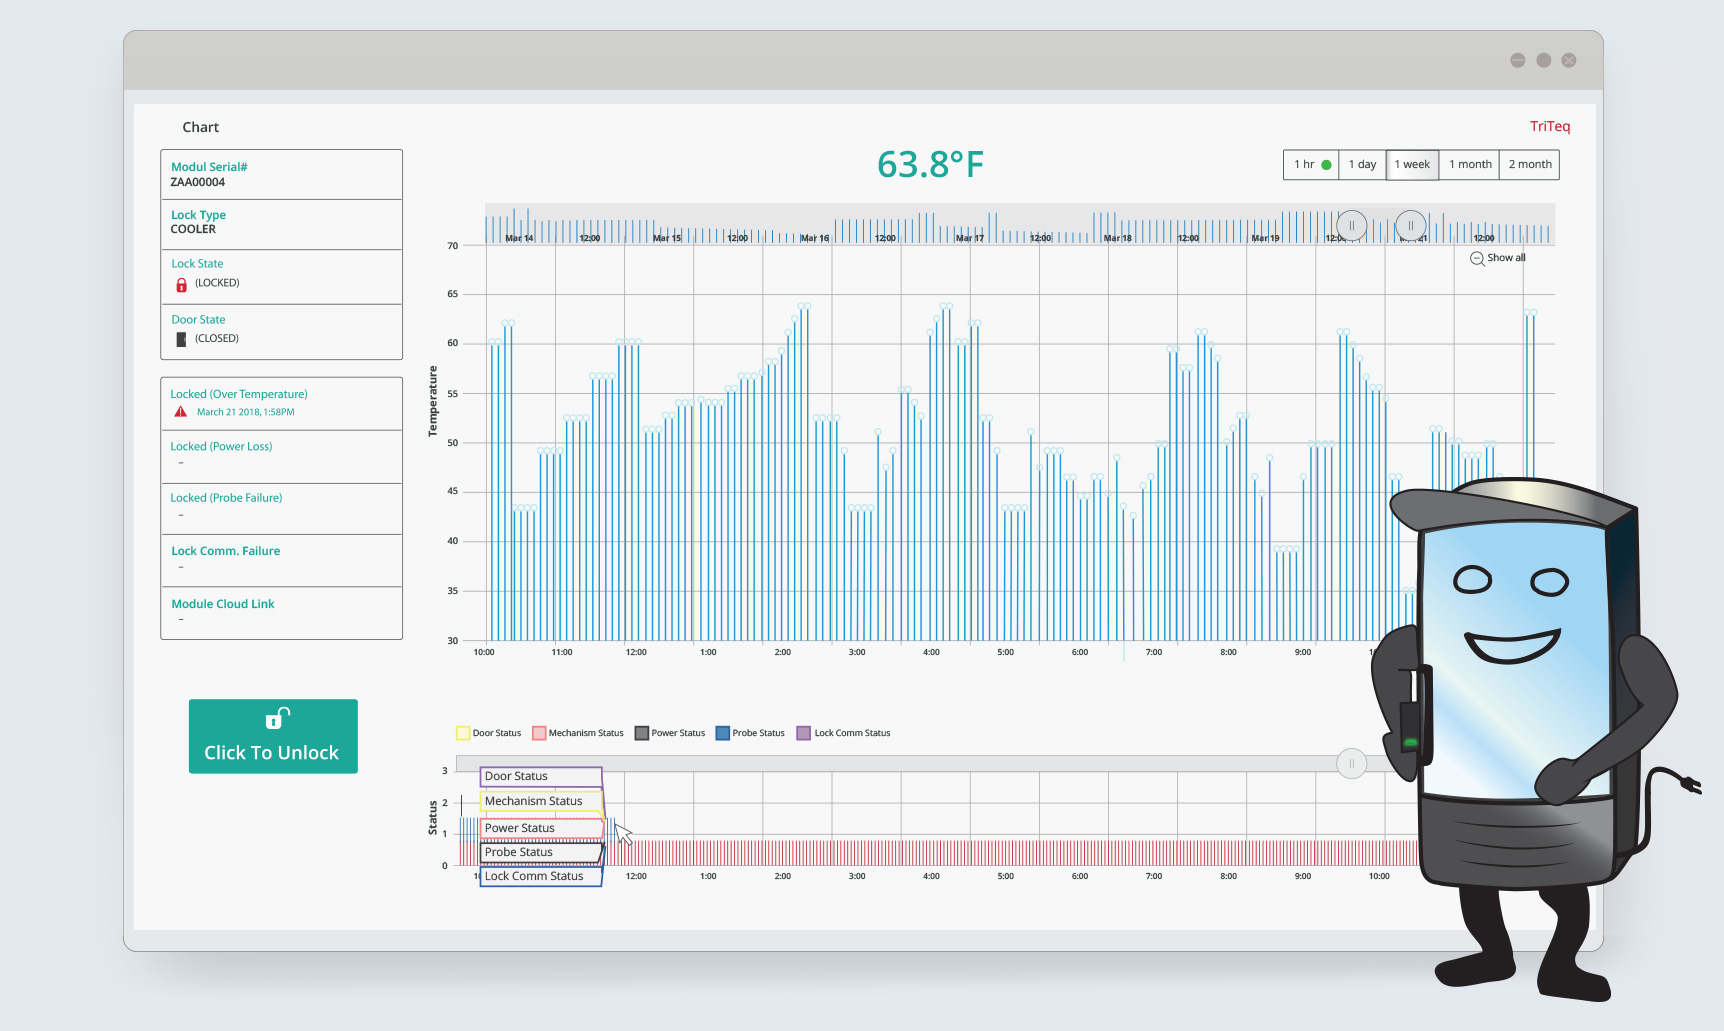Image resolution: width=1724 pixels, height=1031 pixels.
Task: Minimize the window with the dash button
Action: (x=1518, y=60)
